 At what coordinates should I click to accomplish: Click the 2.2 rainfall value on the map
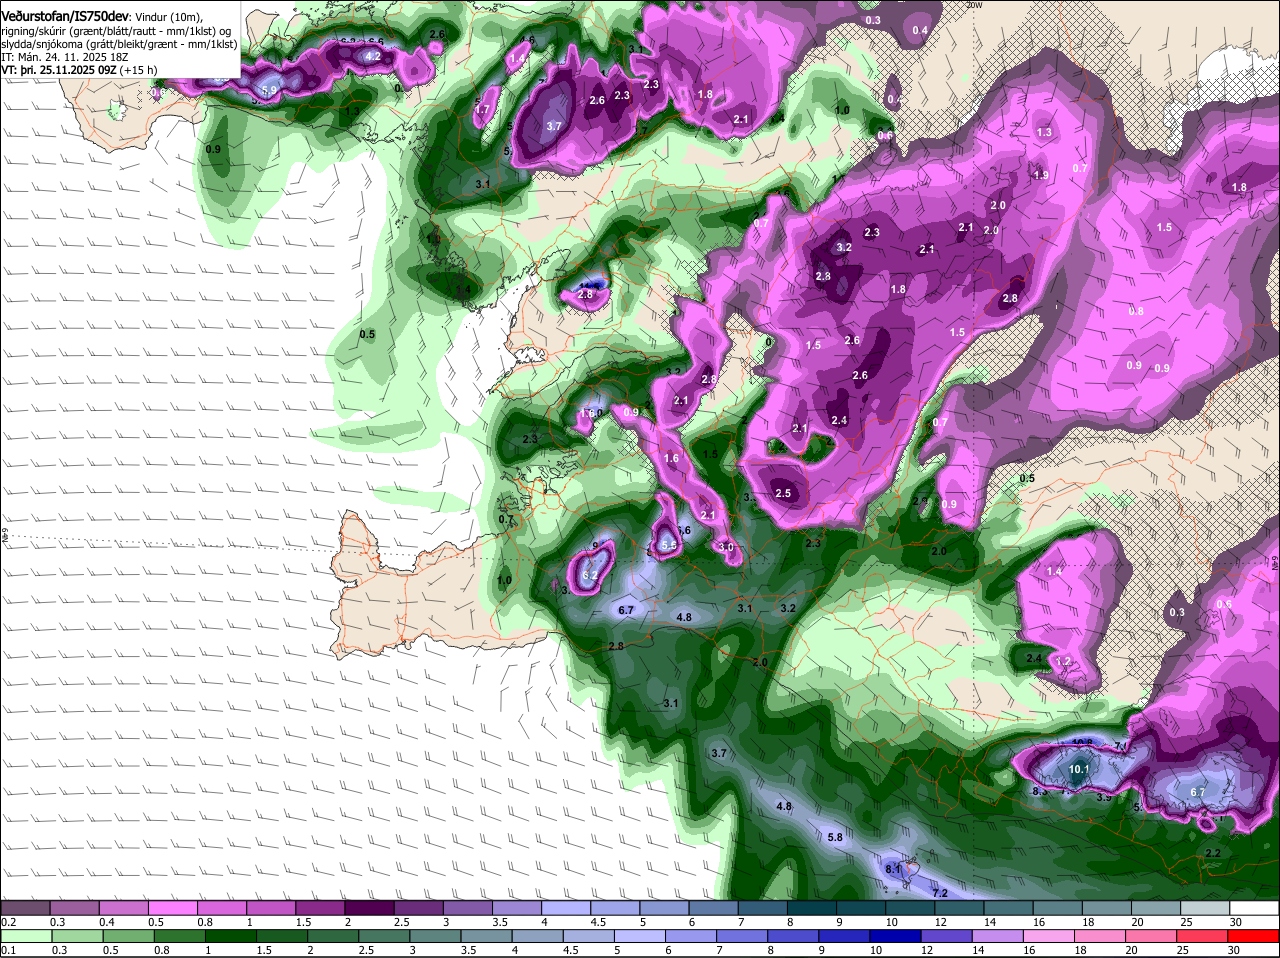point(1213,853)
